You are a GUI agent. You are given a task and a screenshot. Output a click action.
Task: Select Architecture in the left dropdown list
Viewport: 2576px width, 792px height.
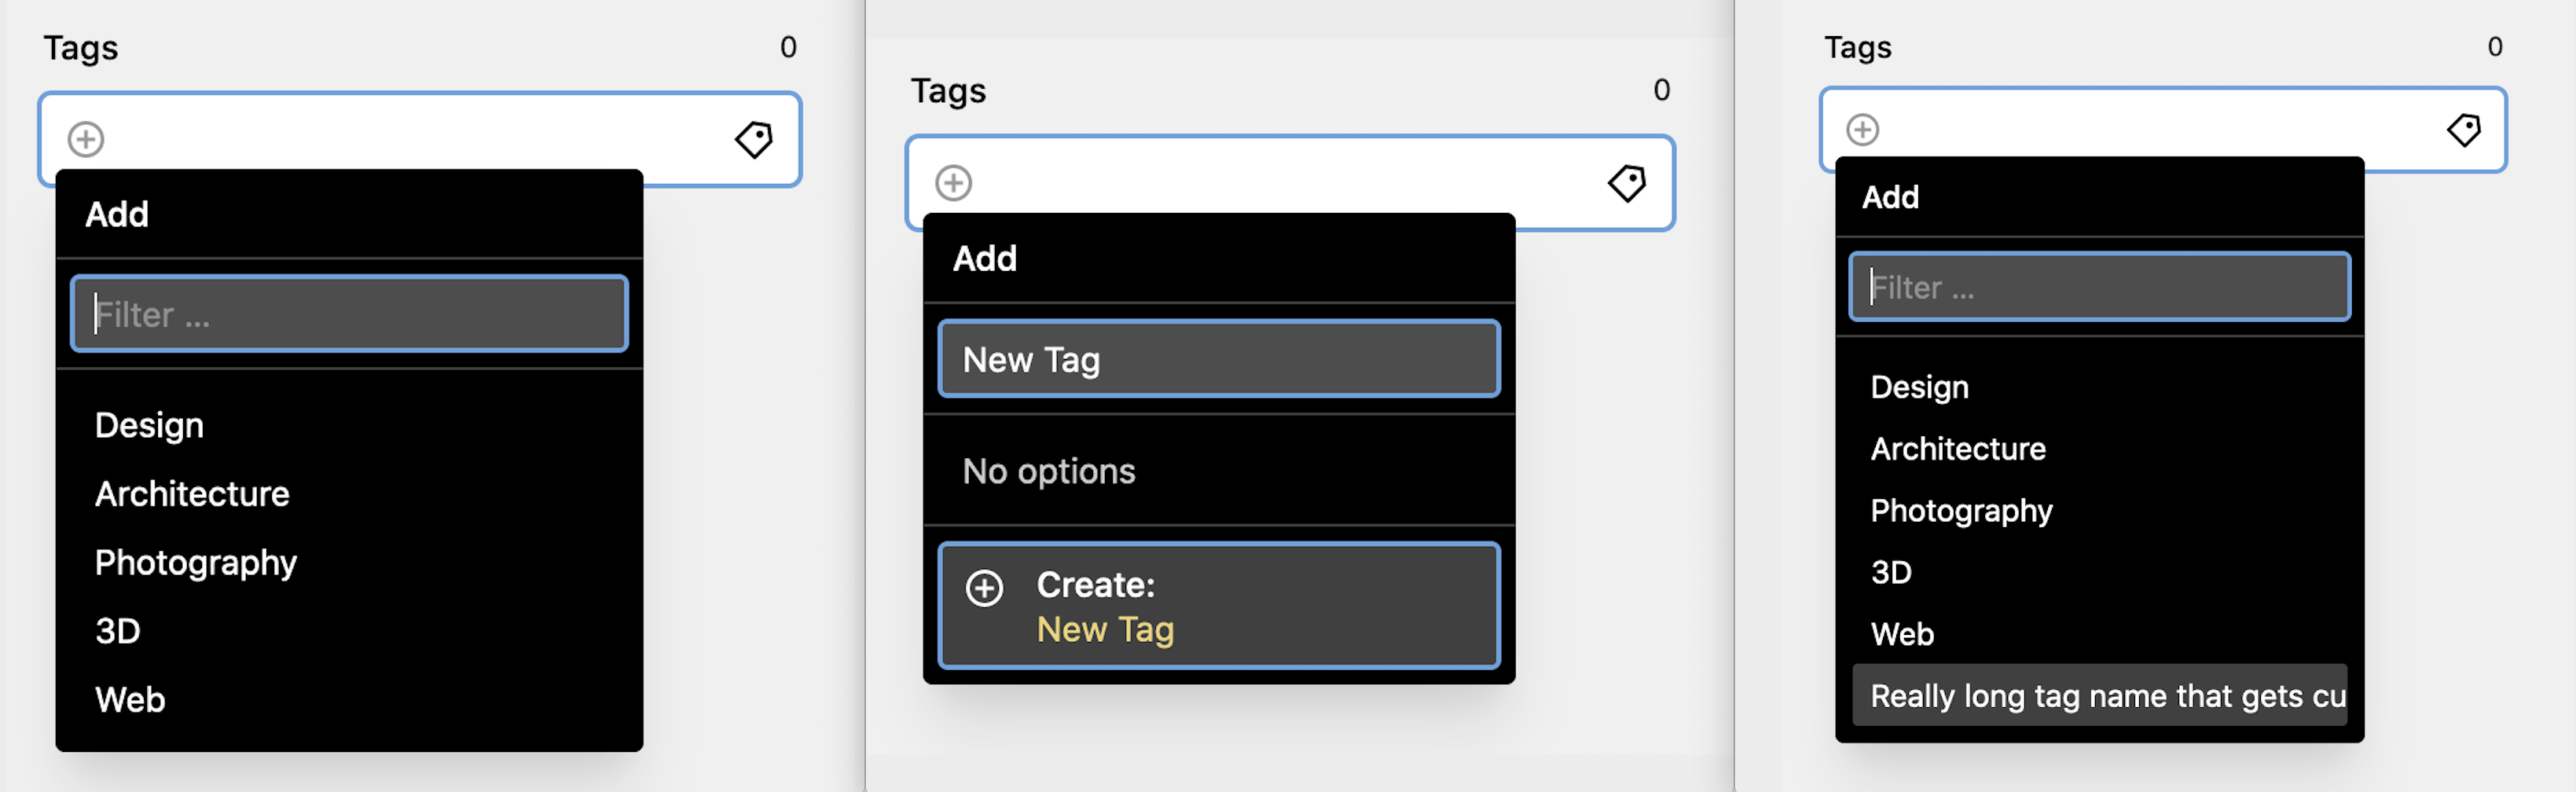(192, 493)
